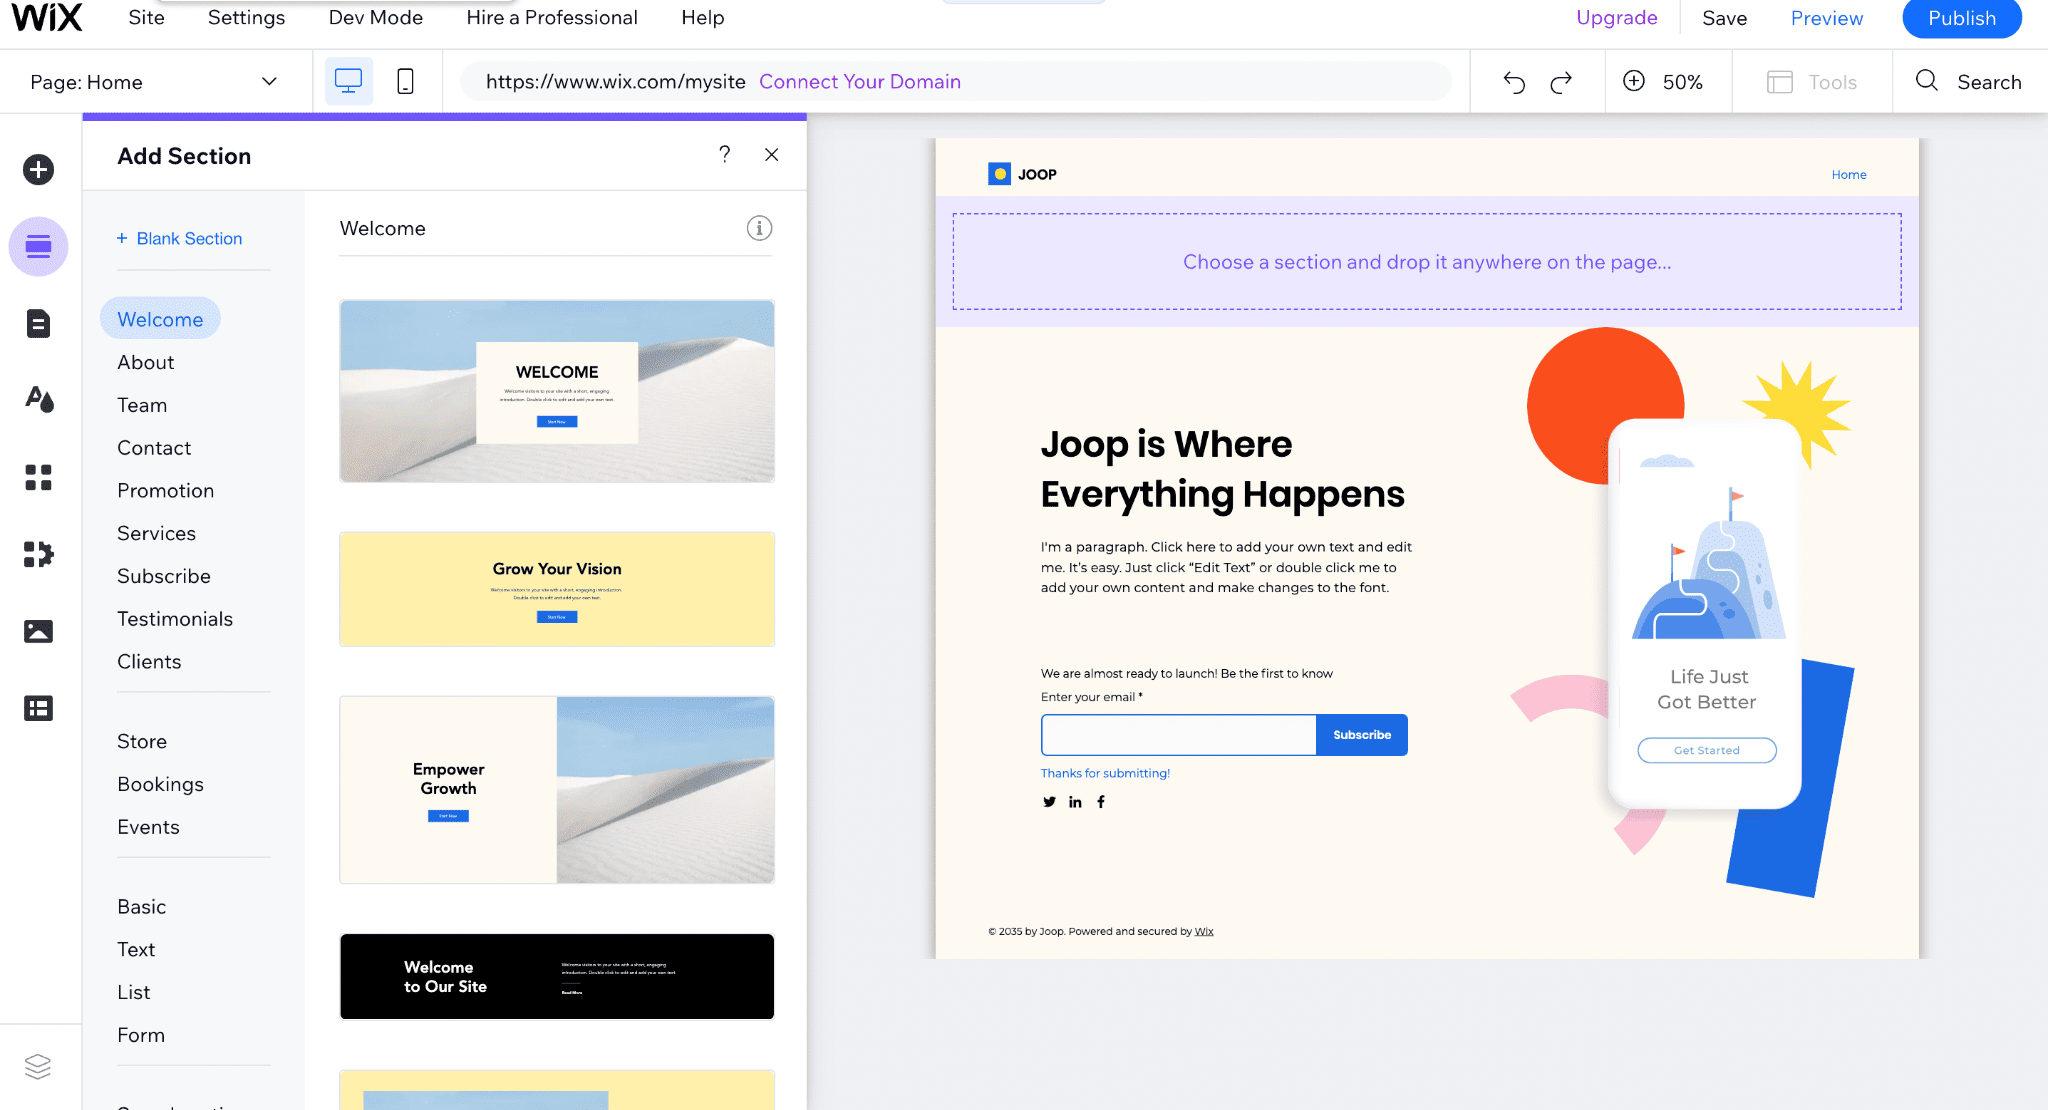Click the Layers panel icon in sidebar
The image size is (2048, 1110).
[37, 1069]
